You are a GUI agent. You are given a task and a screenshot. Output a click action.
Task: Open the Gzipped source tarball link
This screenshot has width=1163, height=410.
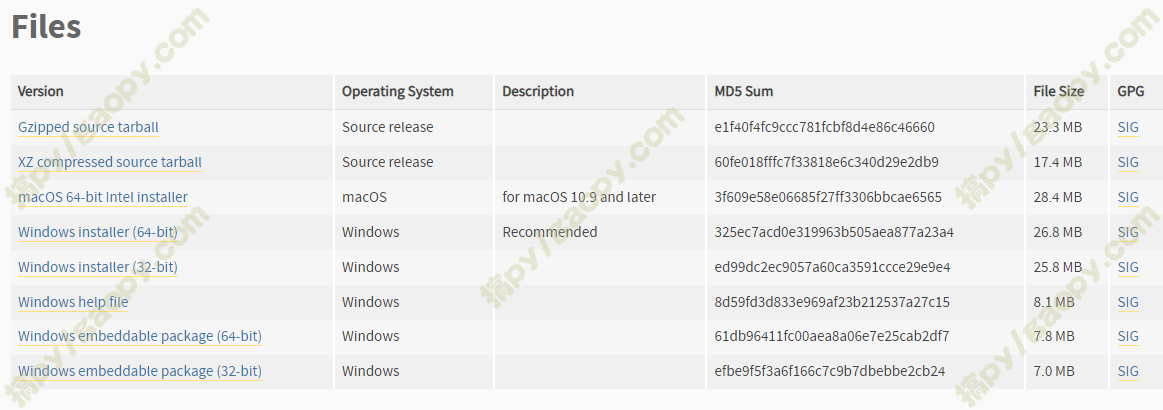point(88,128)
